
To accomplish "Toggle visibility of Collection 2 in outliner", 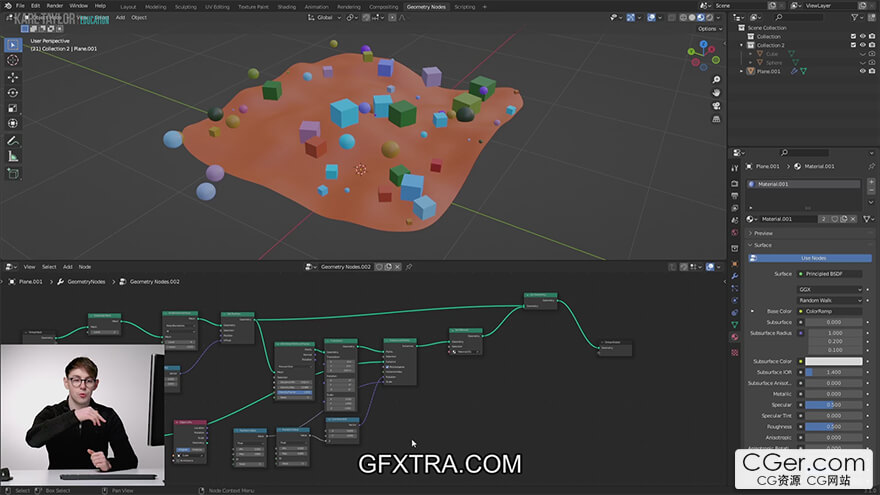I will 863,45.
